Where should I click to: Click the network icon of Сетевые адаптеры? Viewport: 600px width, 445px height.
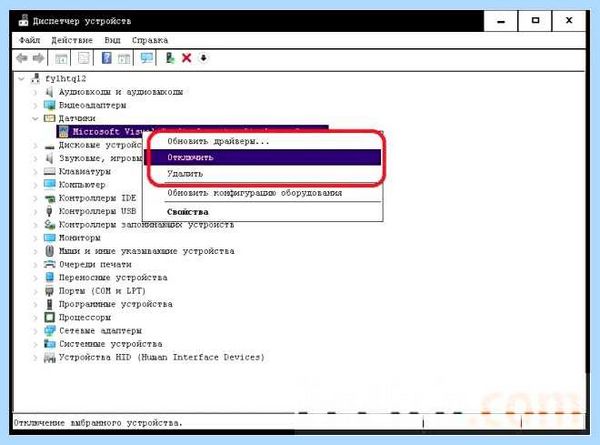tap(49, 331)
